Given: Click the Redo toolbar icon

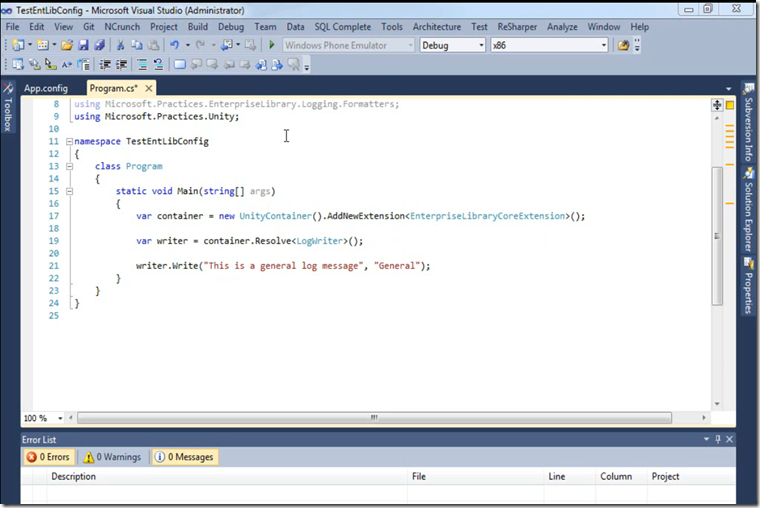Looking at the screenshot, I should pos(200,45).
